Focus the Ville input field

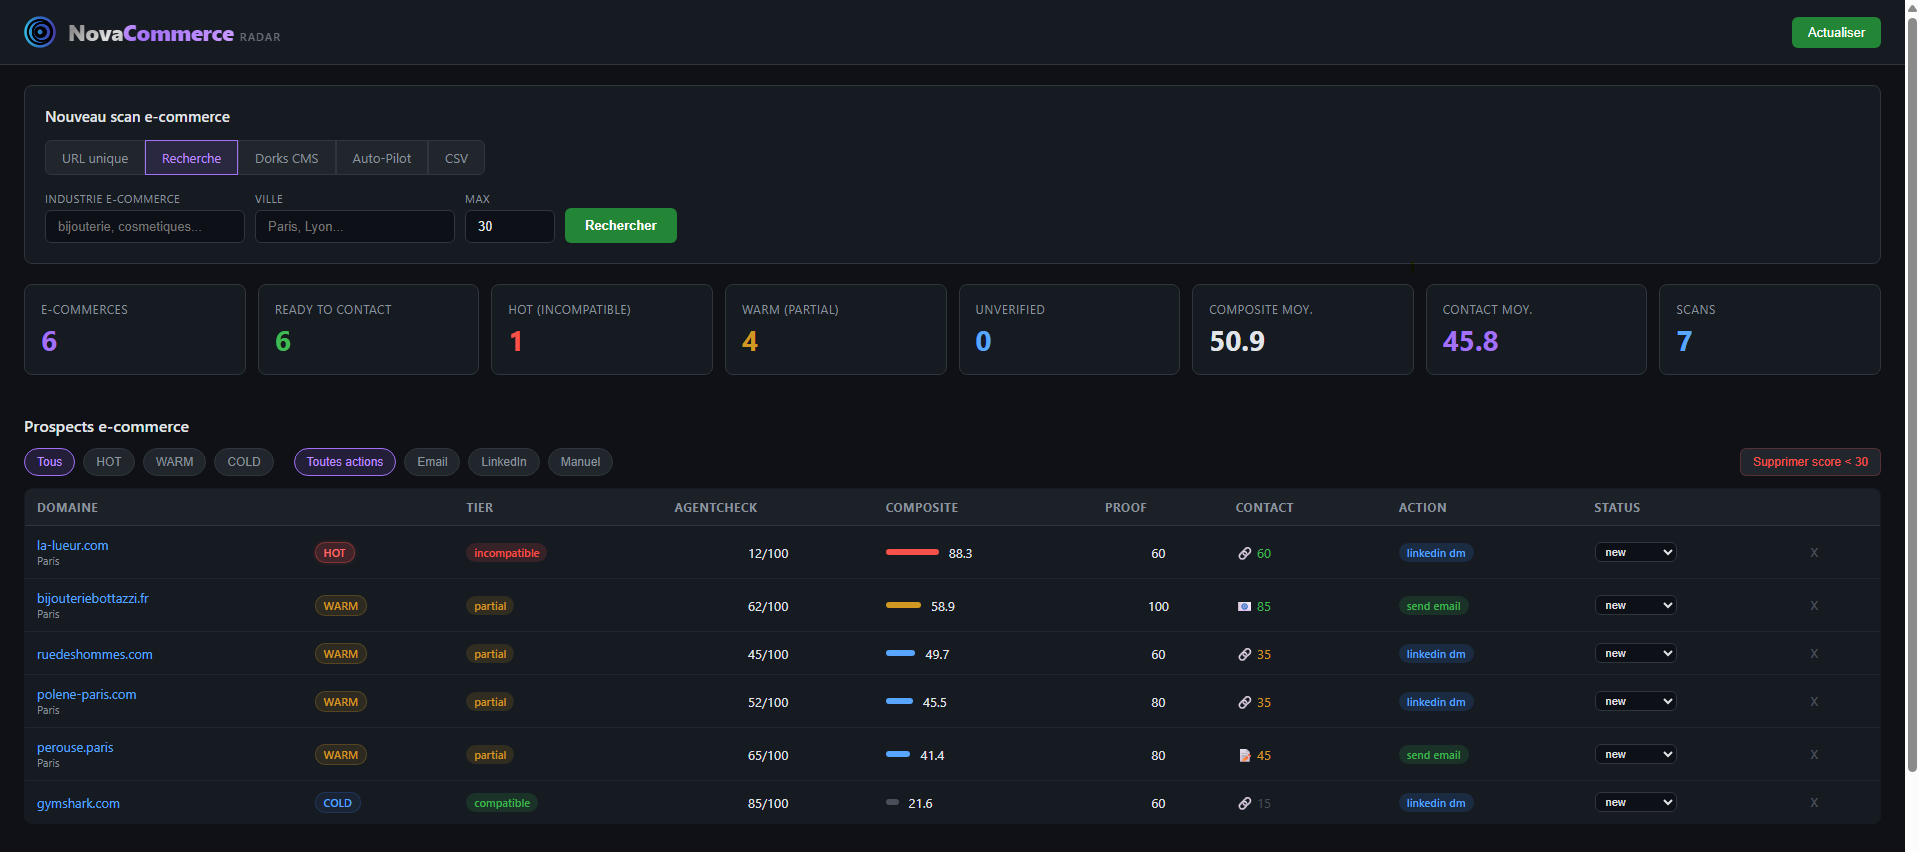coord(355,226)
